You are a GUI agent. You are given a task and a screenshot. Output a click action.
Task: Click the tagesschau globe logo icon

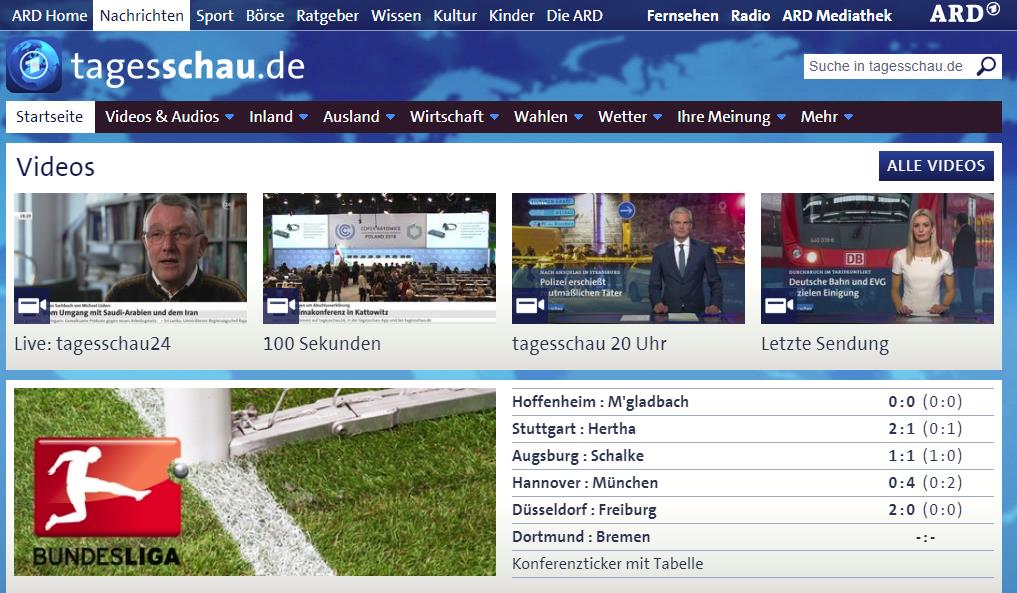[x=34, y=66]
